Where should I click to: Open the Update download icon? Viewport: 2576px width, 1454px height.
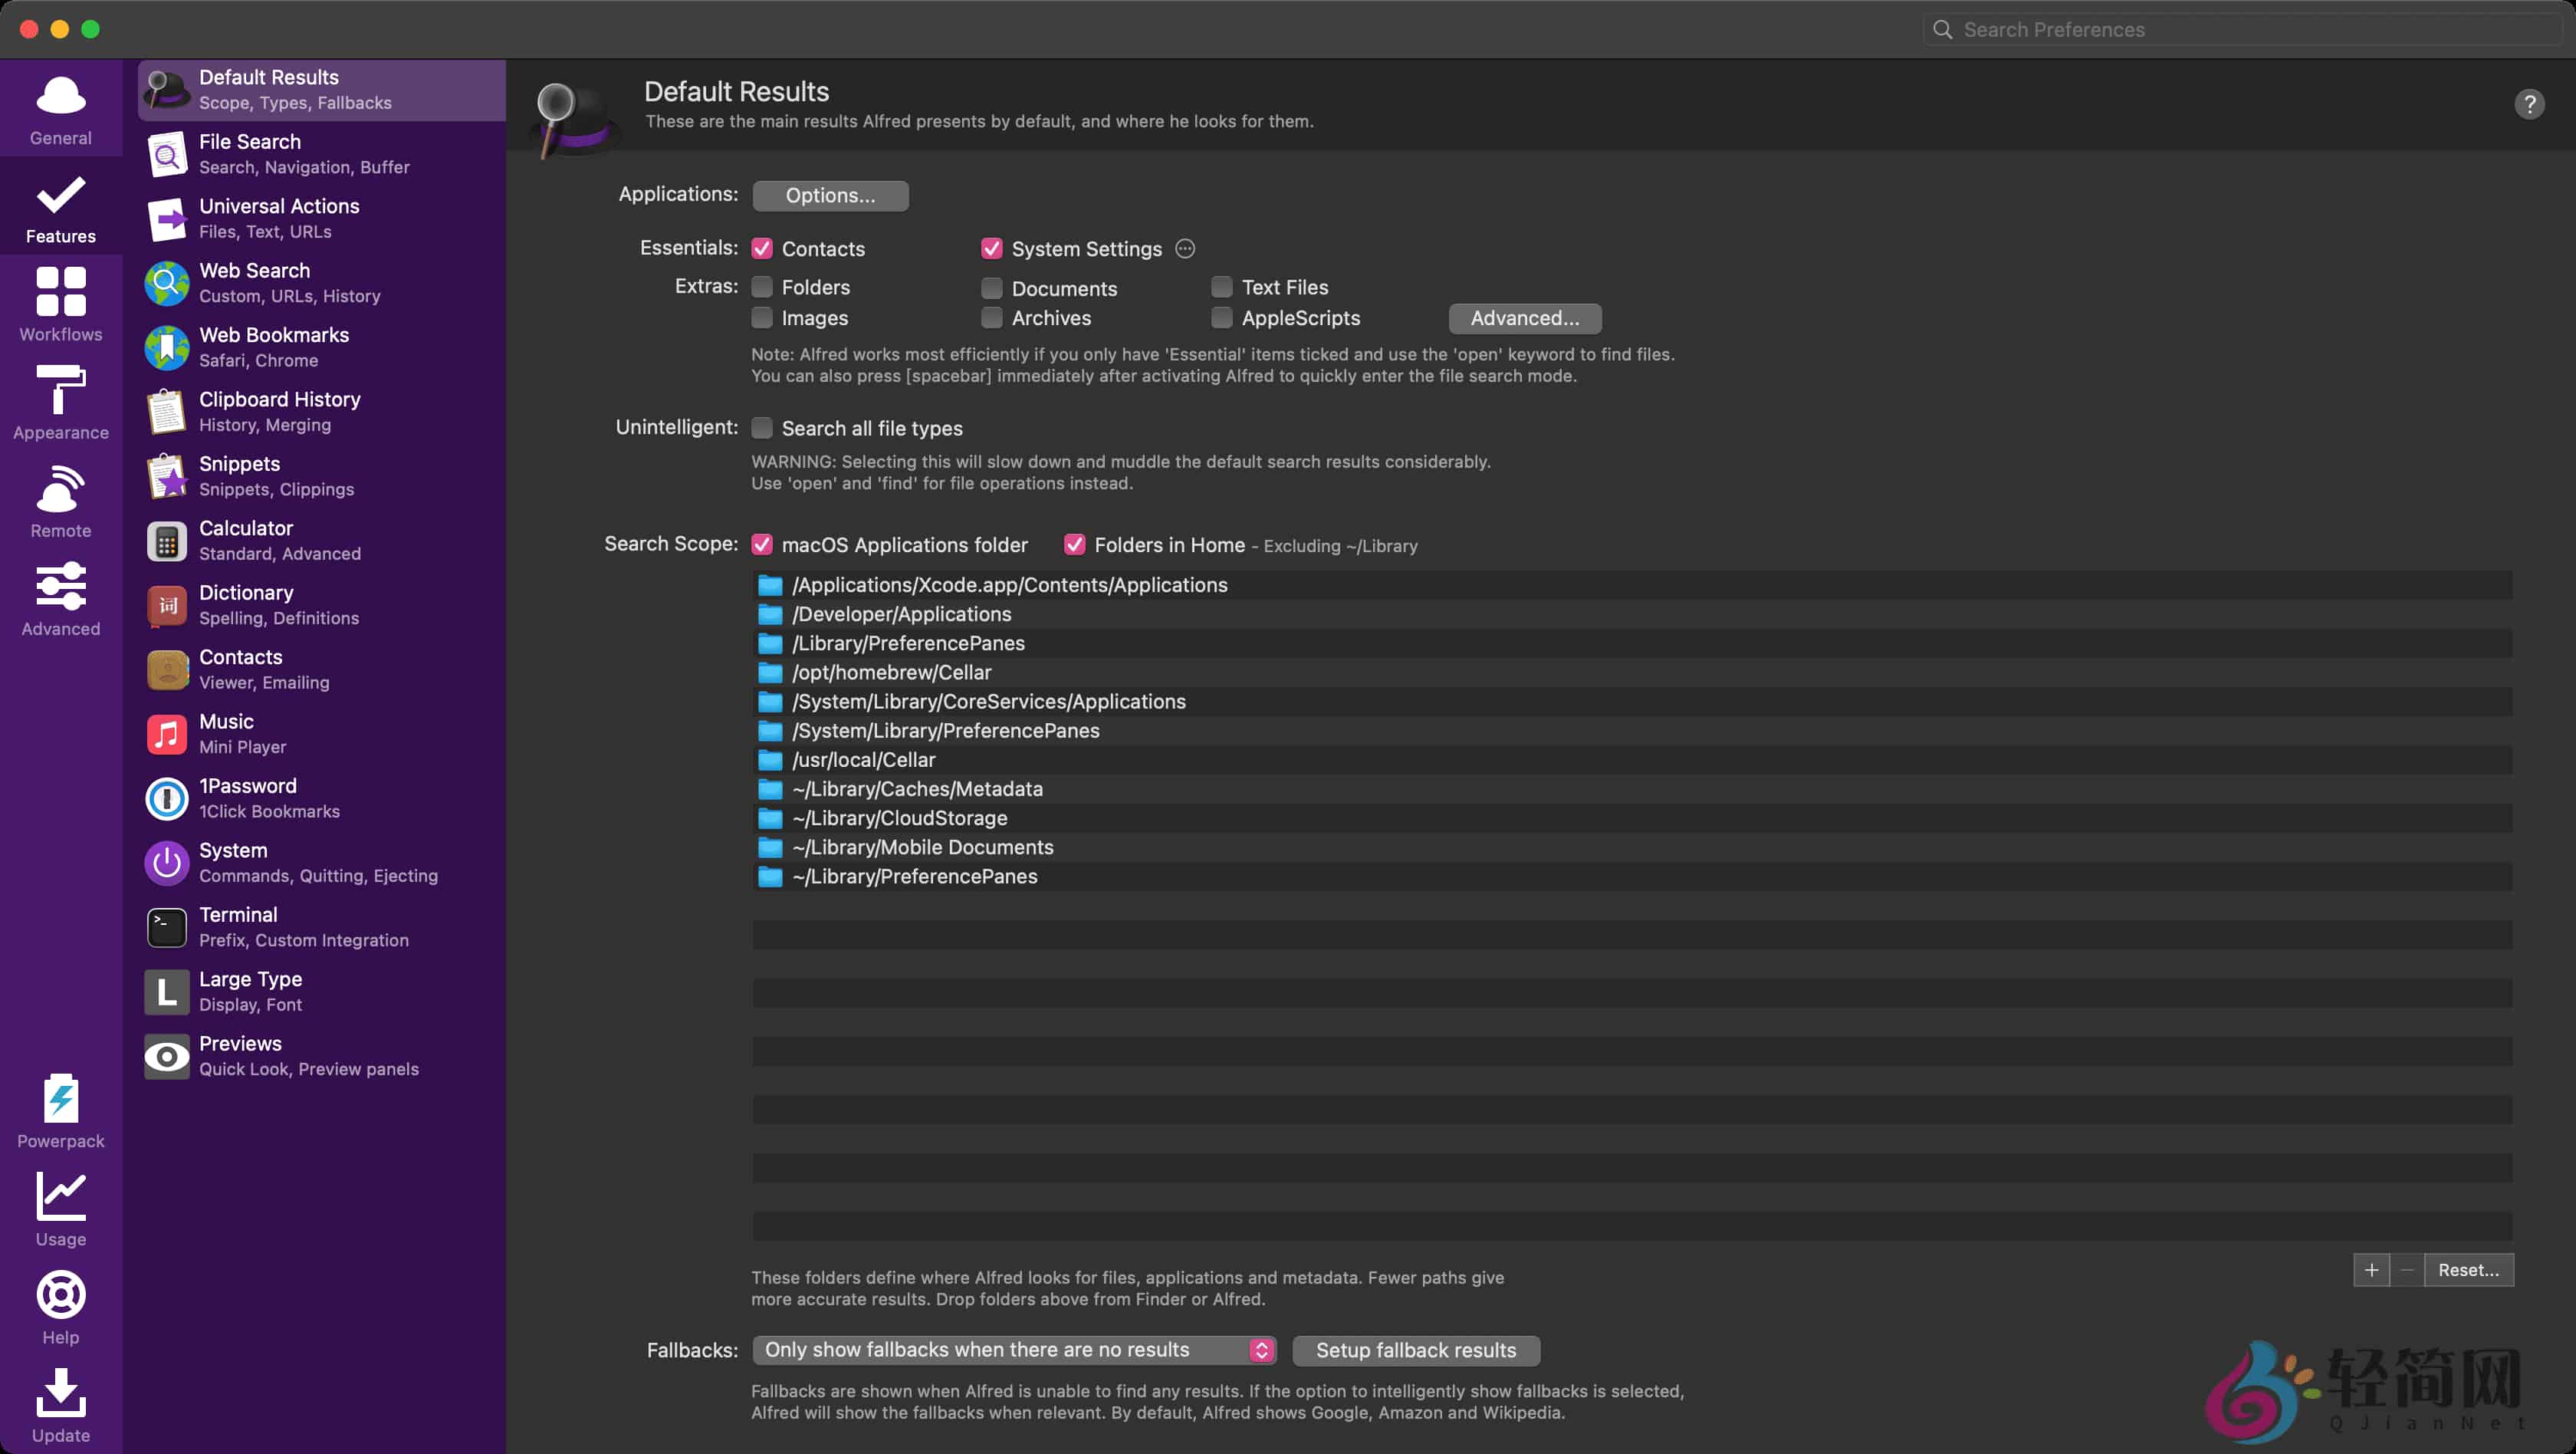tap(61, 1393)
